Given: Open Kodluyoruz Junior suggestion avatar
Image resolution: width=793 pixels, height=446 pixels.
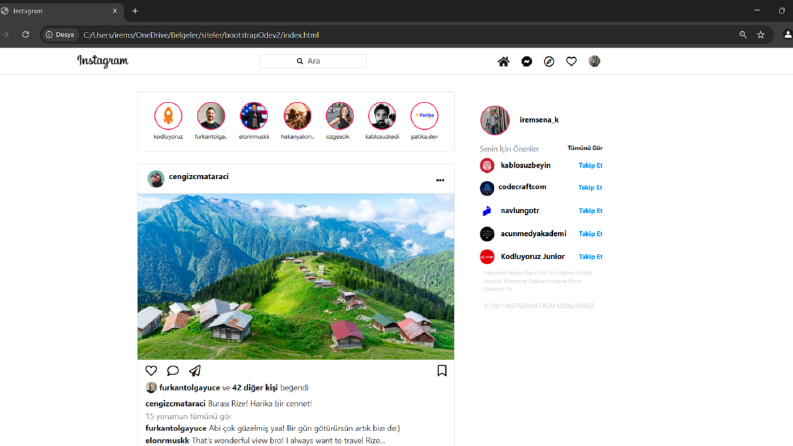Looking at the screenshot, I should point(487,257).
